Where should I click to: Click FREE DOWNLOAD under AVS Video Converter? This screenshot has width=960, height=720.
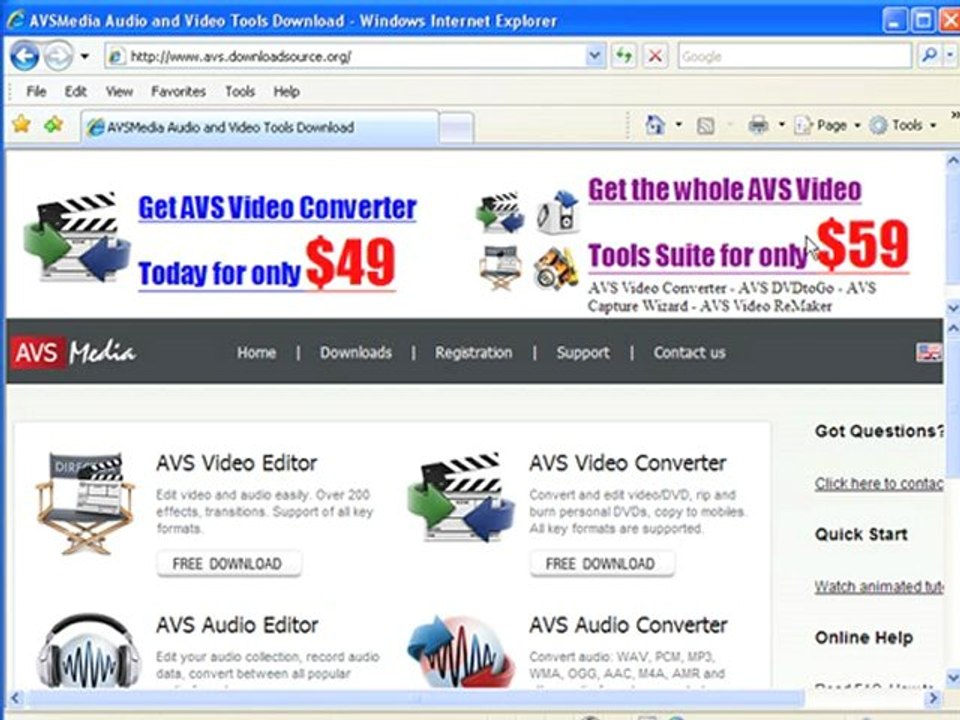tap(602, 563)
